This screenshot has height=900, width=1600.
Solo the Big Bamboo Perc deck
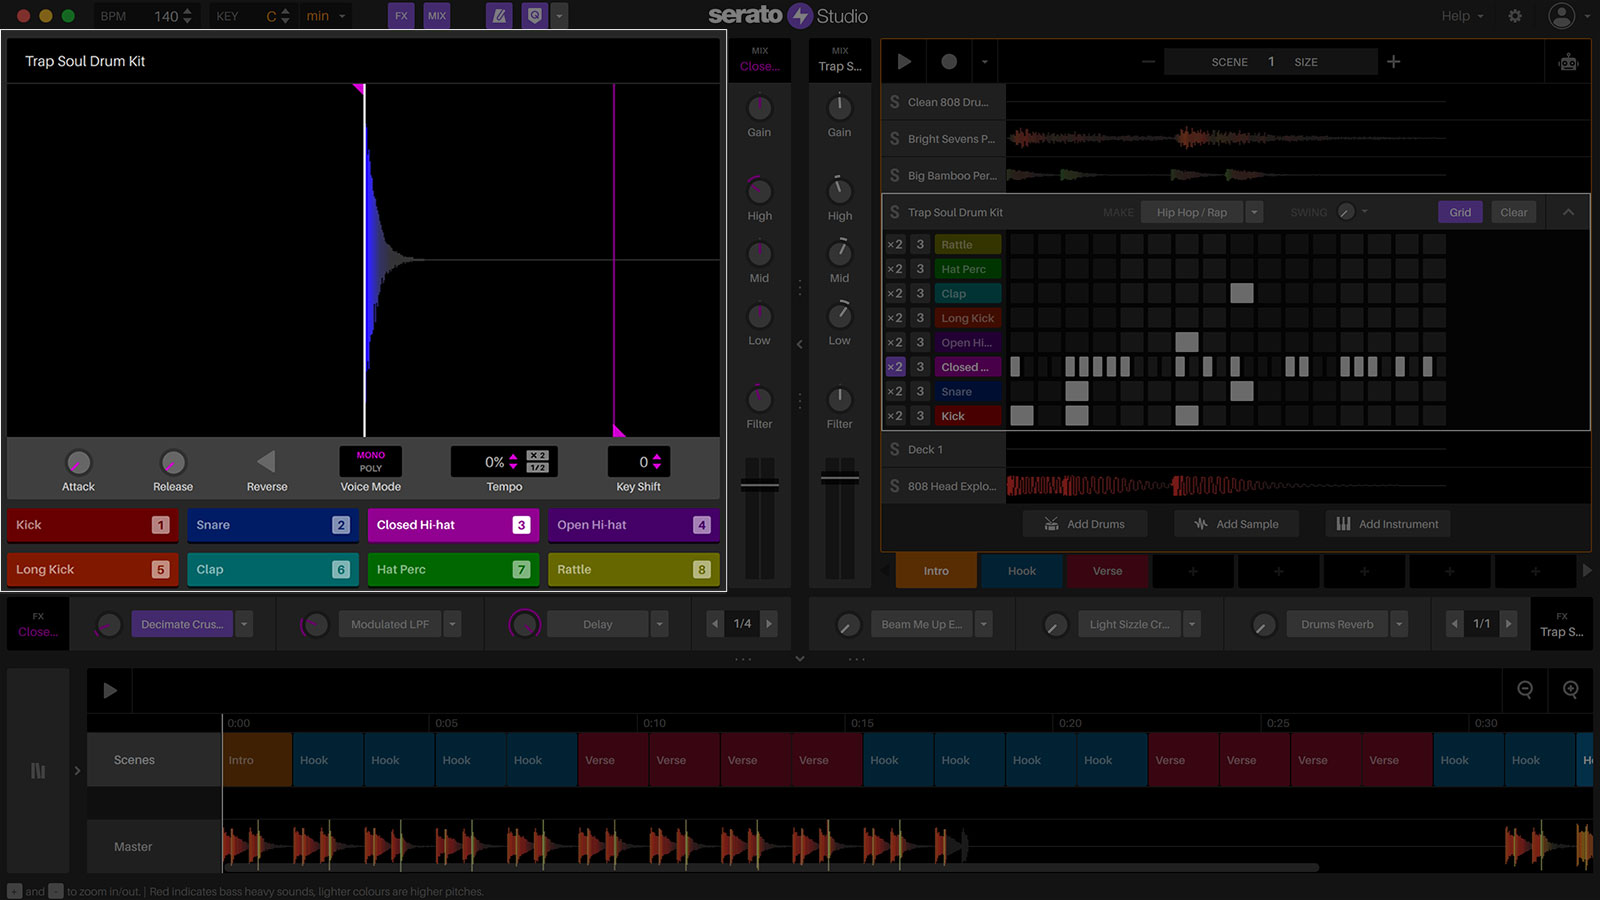894,176
